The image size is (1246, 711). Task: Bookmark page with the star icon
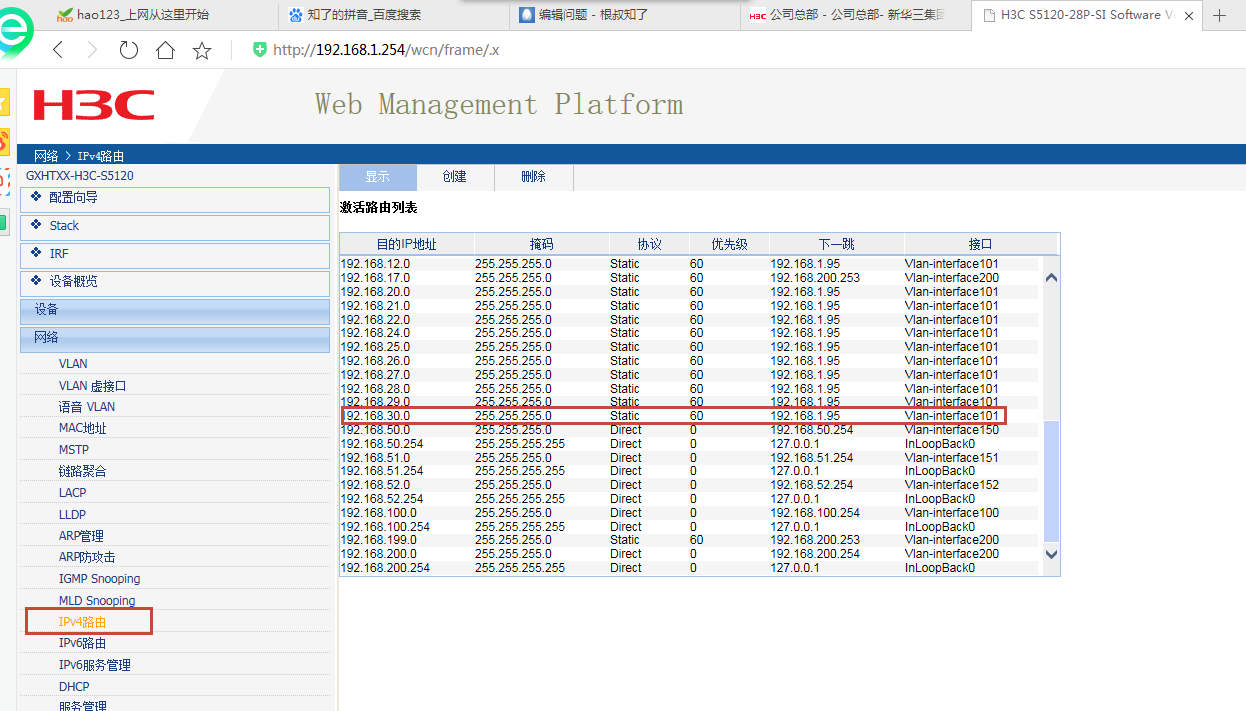(x=202, y=50)
